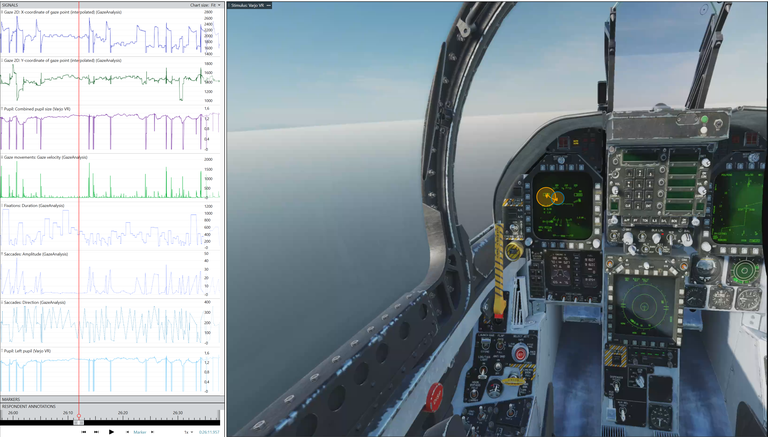768x437 pixels.
Task: Grab handle of Combined pupil size signal
Action: coord(1,109)
